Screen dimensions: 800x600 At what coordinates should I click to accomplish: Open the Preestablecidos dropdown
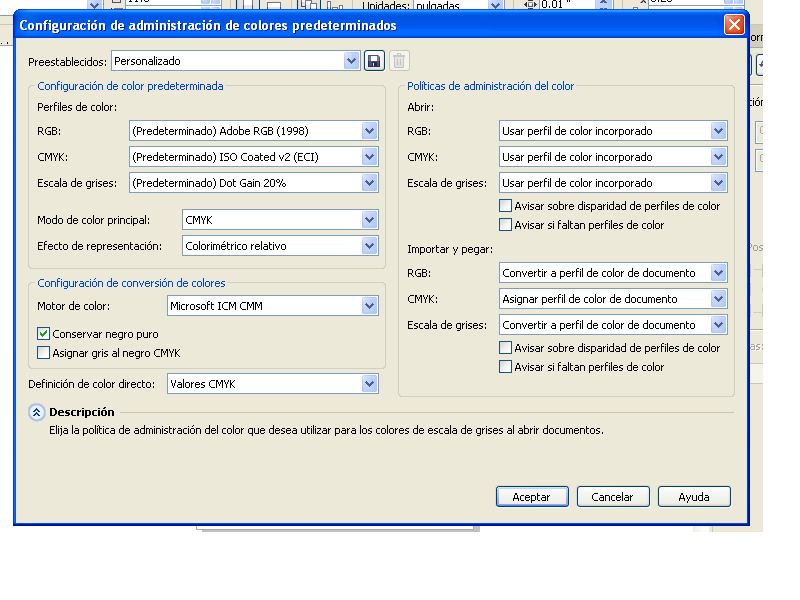pos(236,61)
